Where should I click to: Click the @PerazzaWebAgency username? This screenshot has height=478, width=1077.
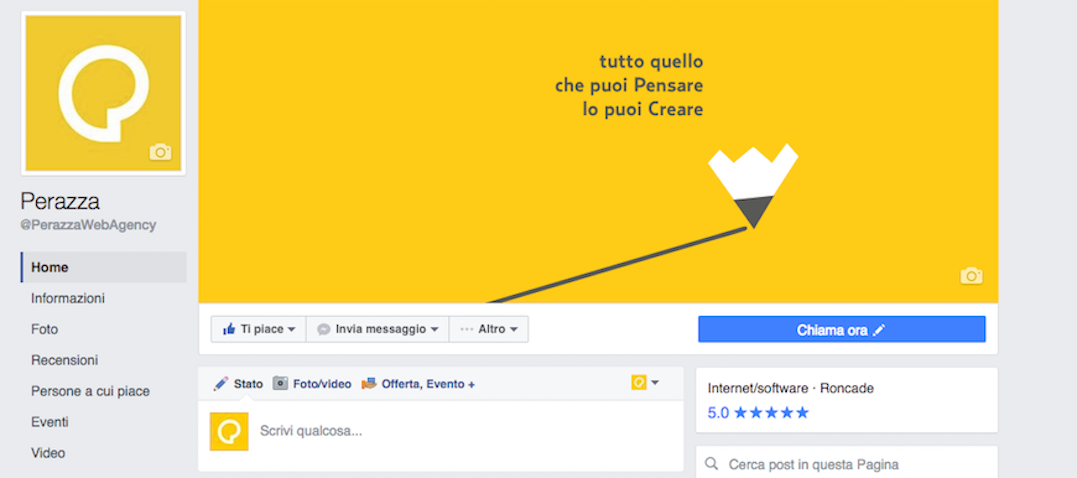pyautogui.click(x=88, y=225)
